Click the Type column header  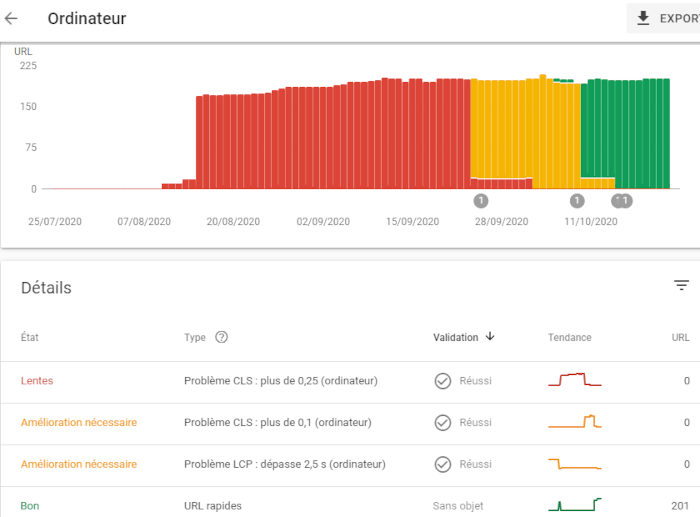195,337
